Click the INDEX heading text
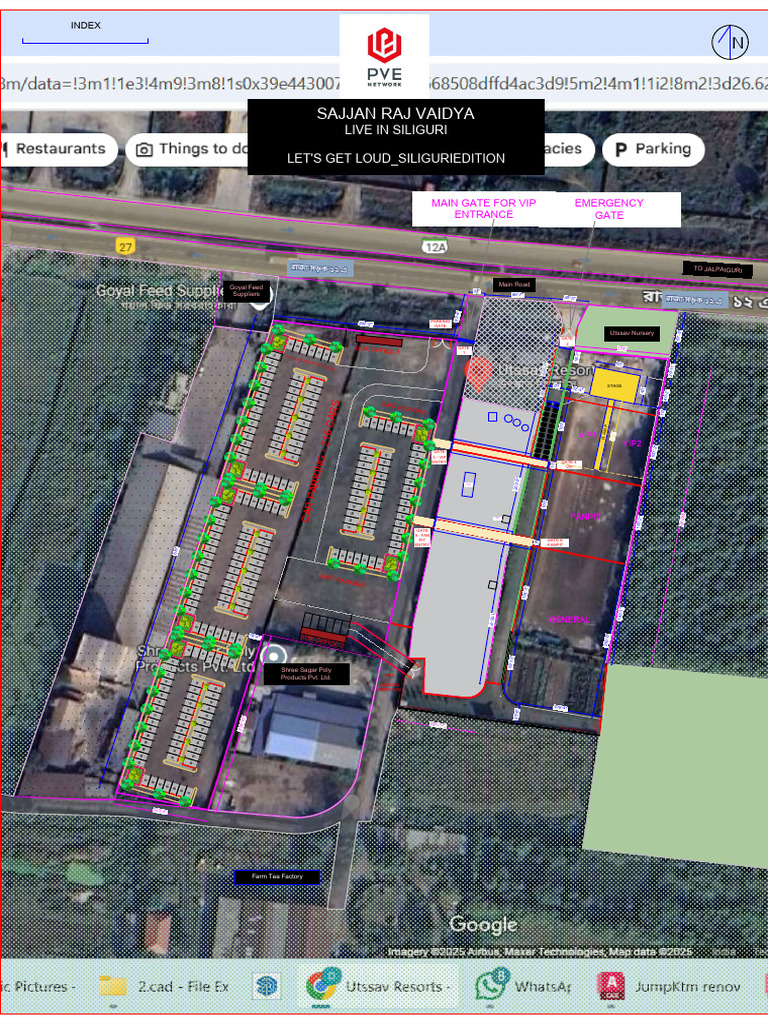This screenshot has width=768, height=1024. [x=86, y=25]
